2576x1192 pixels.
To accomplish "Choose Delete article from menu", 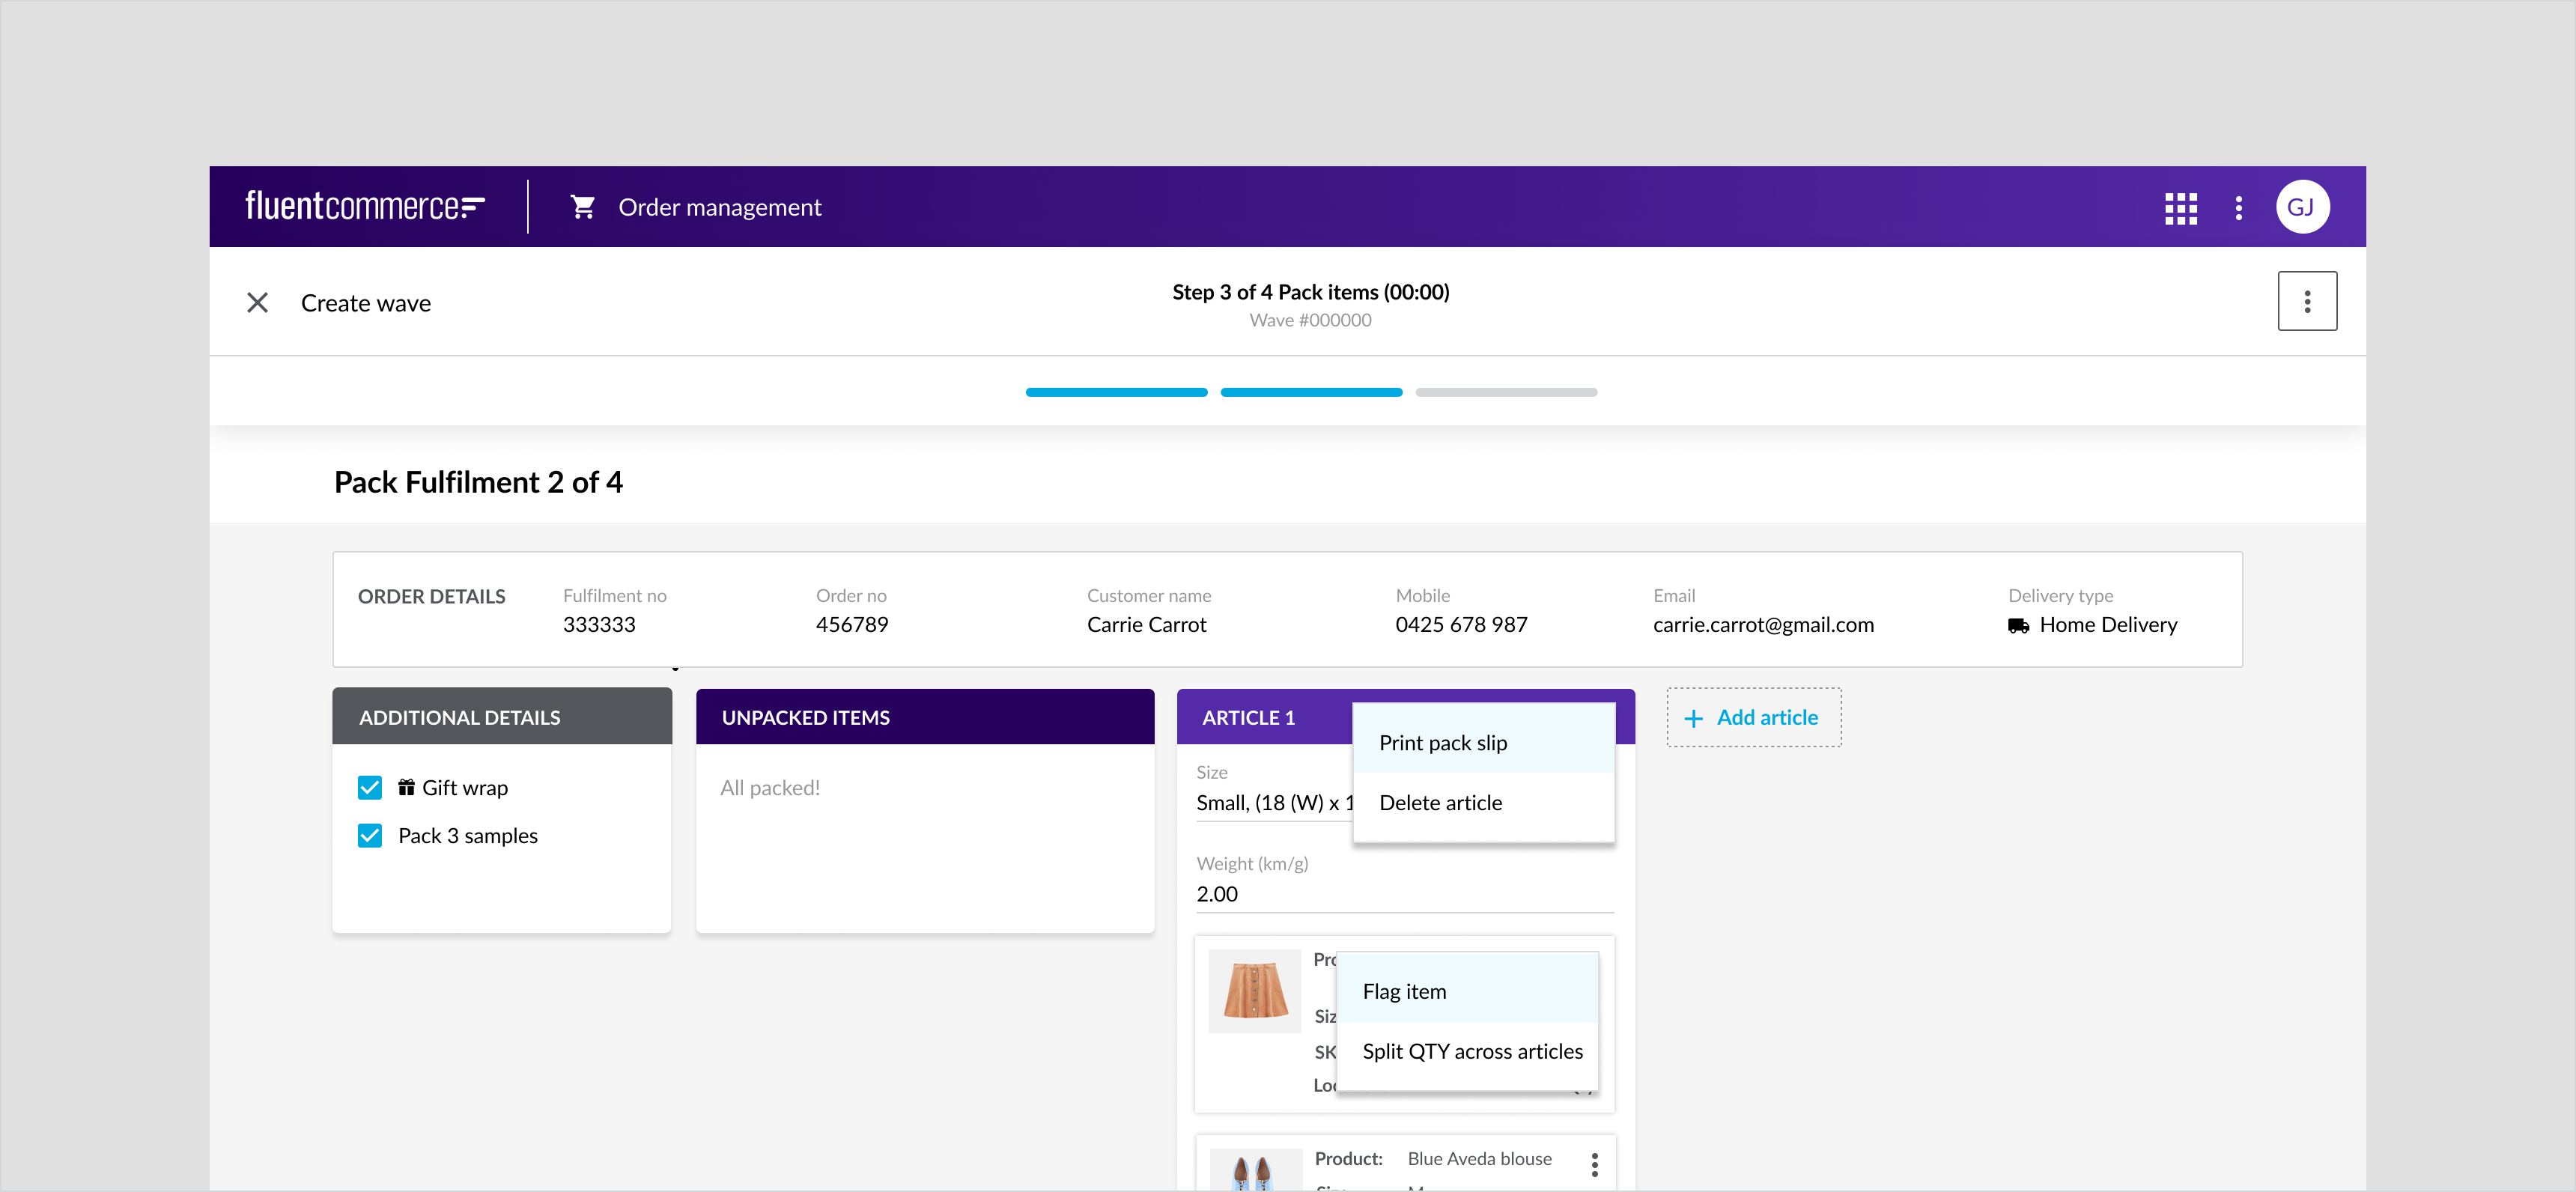I will (x=1440, y=803).
